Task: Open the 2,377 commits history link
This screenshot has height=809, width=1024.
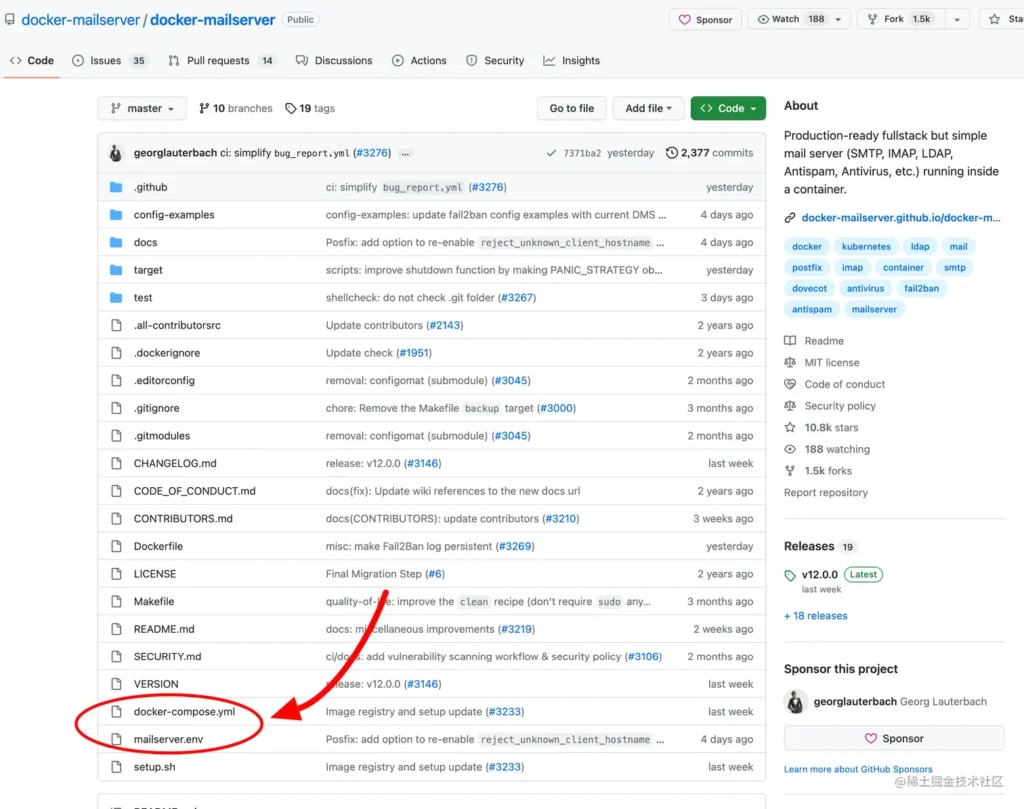Action: 709,153
